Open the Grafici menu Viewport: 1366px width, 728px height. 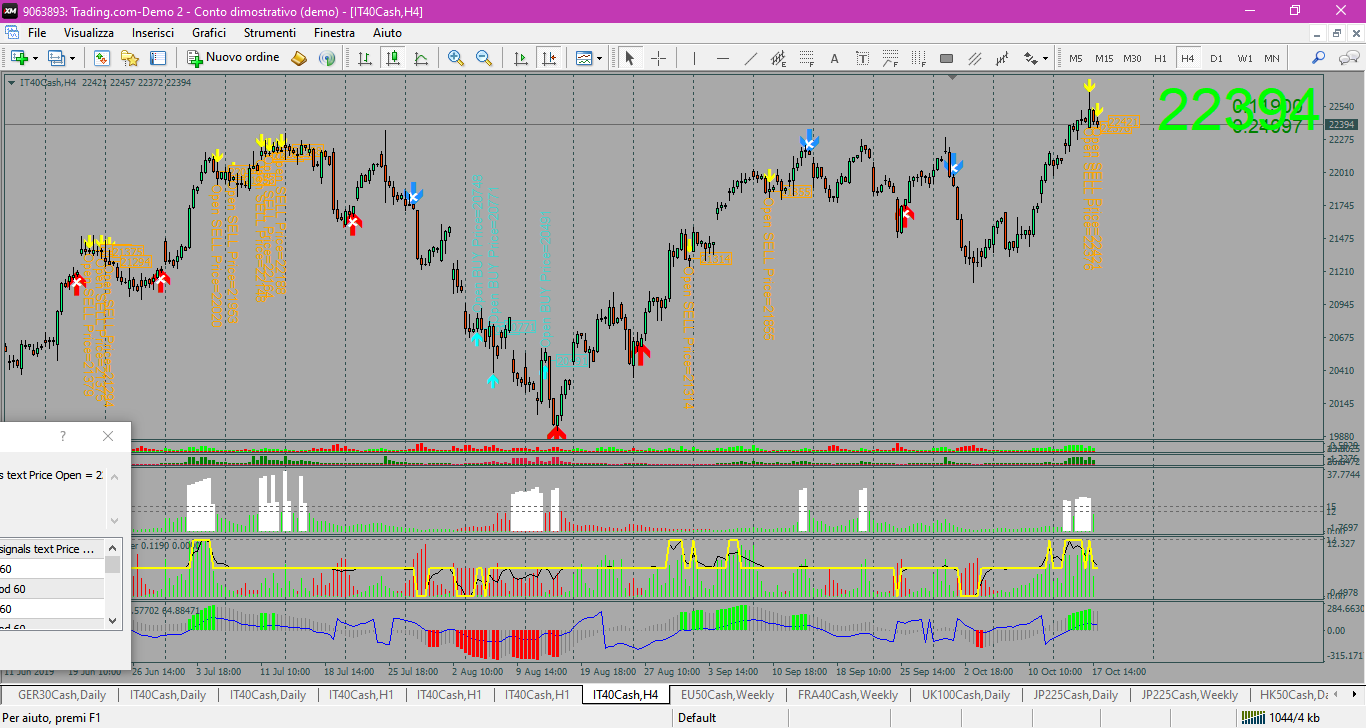pos(209,33)
